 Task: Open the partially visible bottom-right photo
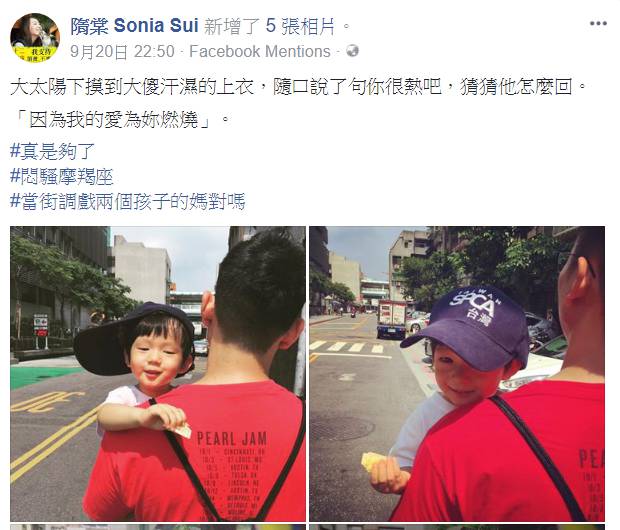(457, 527)
